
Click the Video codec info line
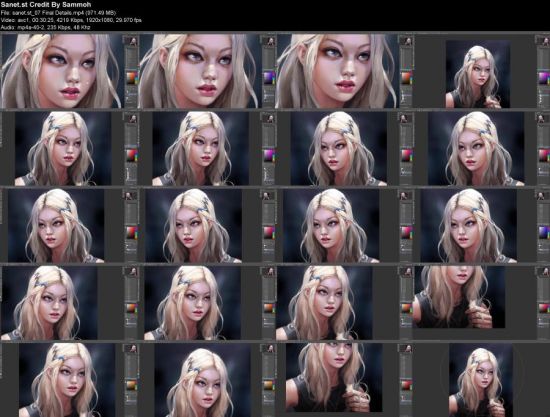click(x=71, y=20)
